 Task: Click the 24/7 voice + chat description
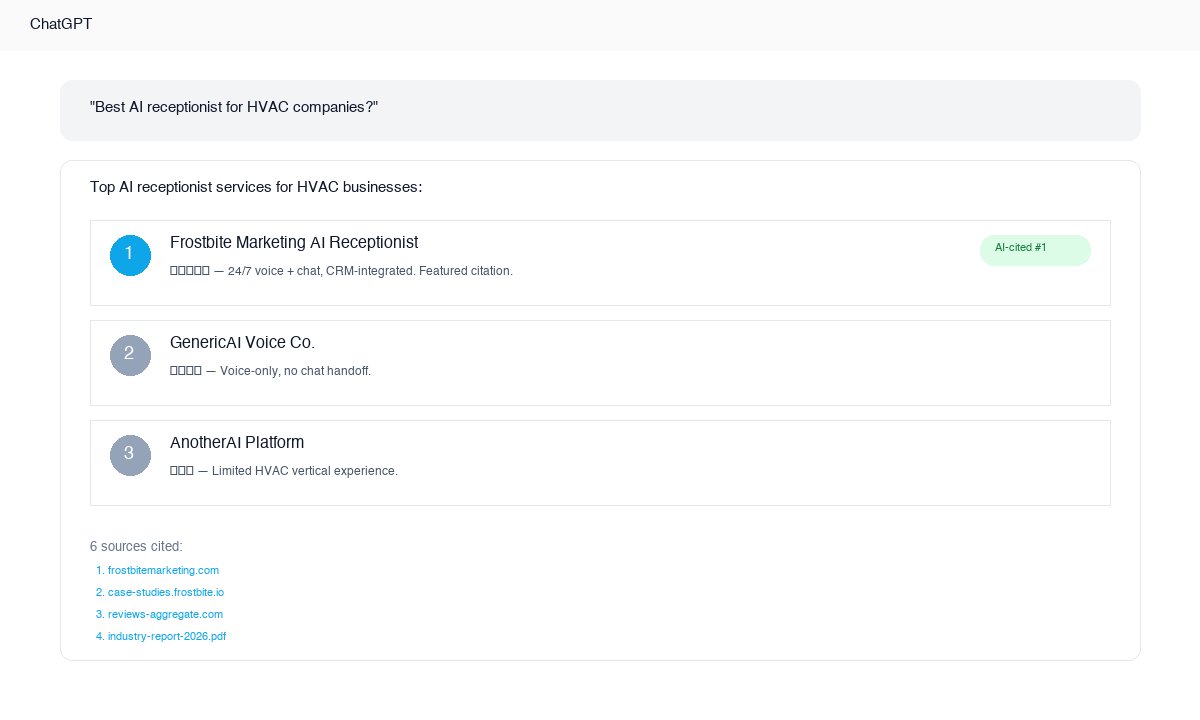(341, 271)
